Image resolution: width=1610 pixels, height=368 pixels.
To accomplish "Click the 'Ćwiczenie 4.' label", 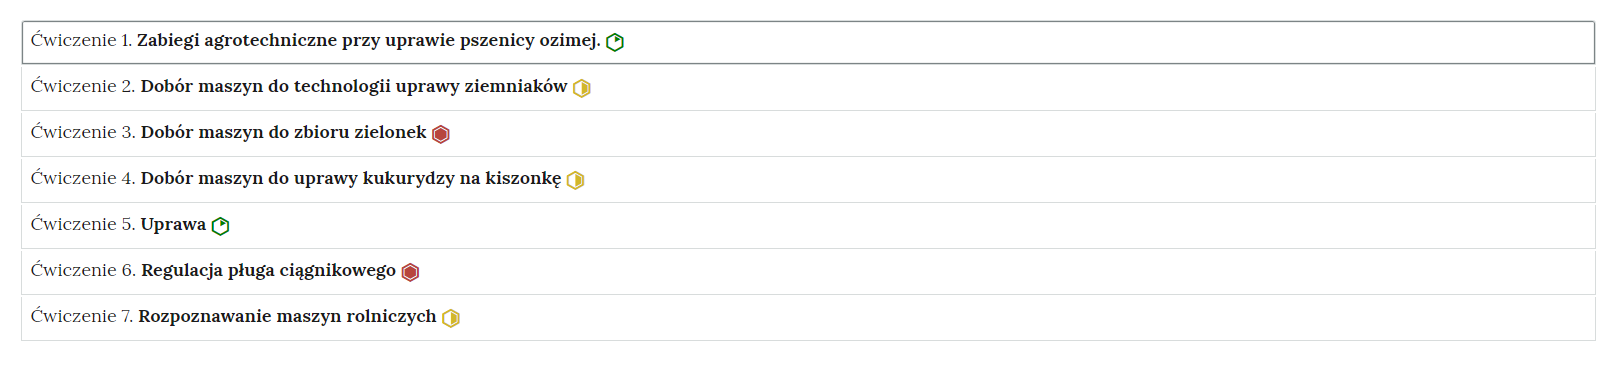I will tap(83, 178).
